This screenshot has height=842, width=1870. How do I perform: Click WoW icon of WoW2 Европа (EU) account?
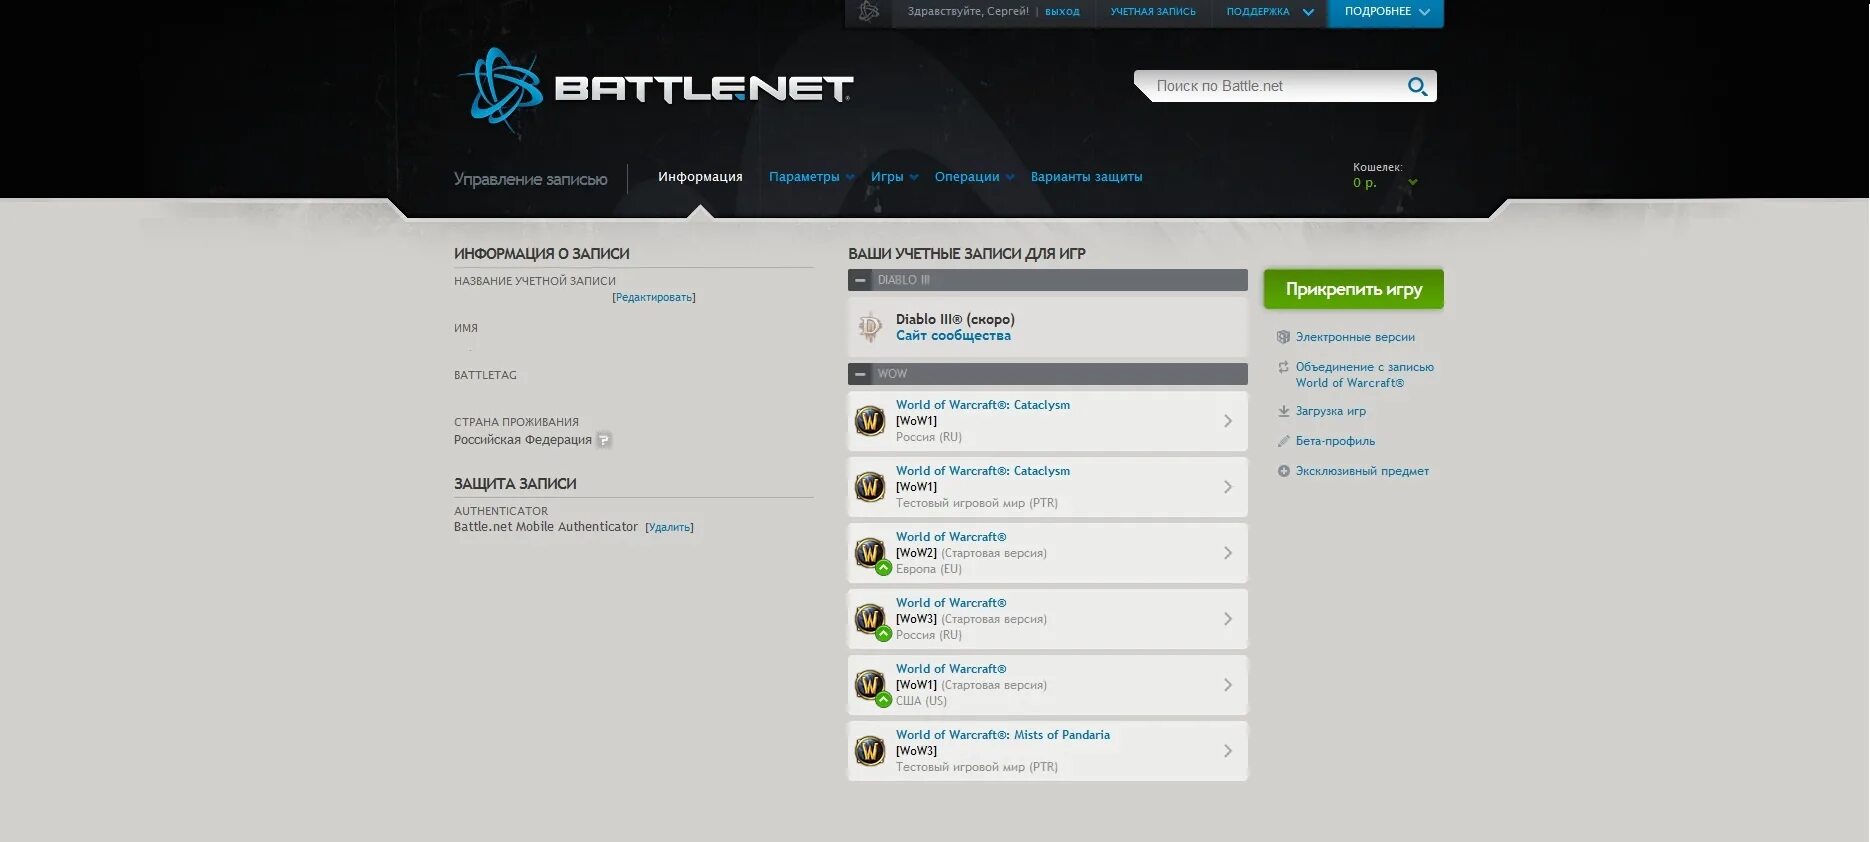coord(870,552)
